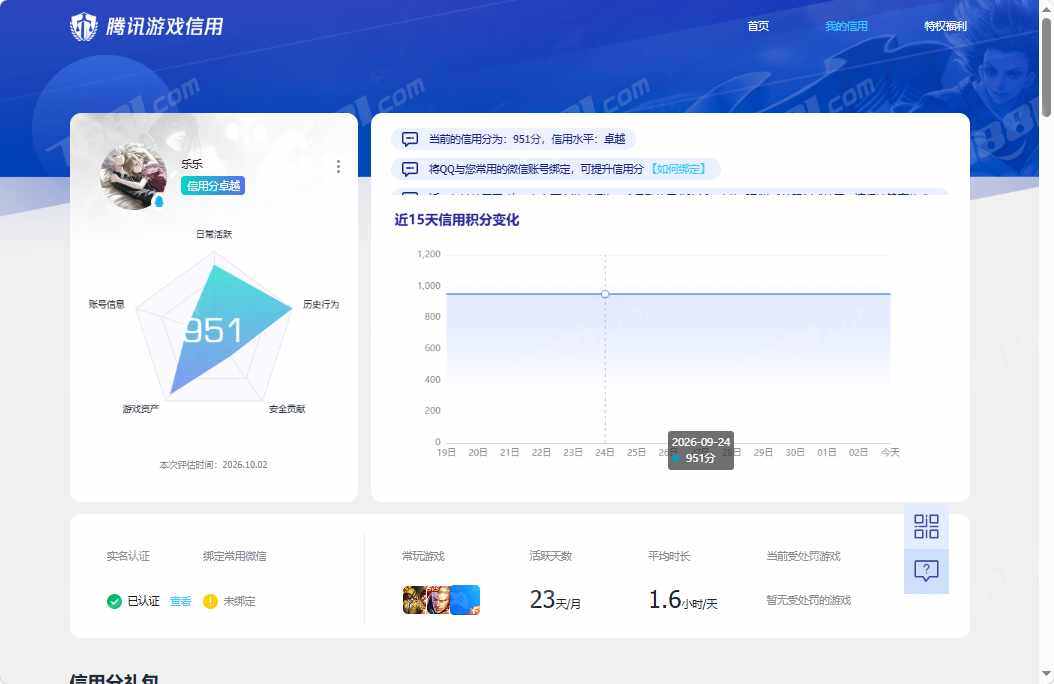Click the 未绑定 status text

[x=239, y=601]
